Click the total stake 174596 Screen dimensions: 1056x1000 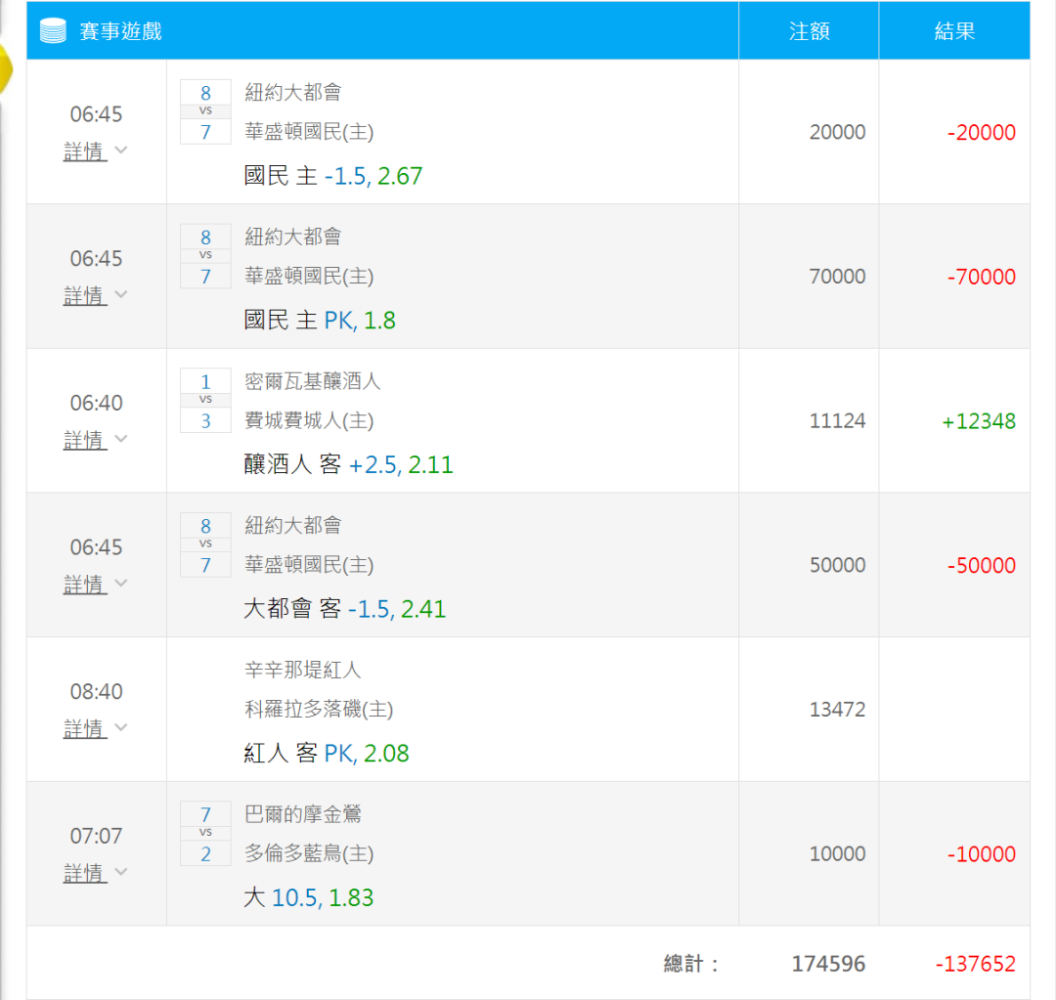pyautogui.click(x=828, y=964)
